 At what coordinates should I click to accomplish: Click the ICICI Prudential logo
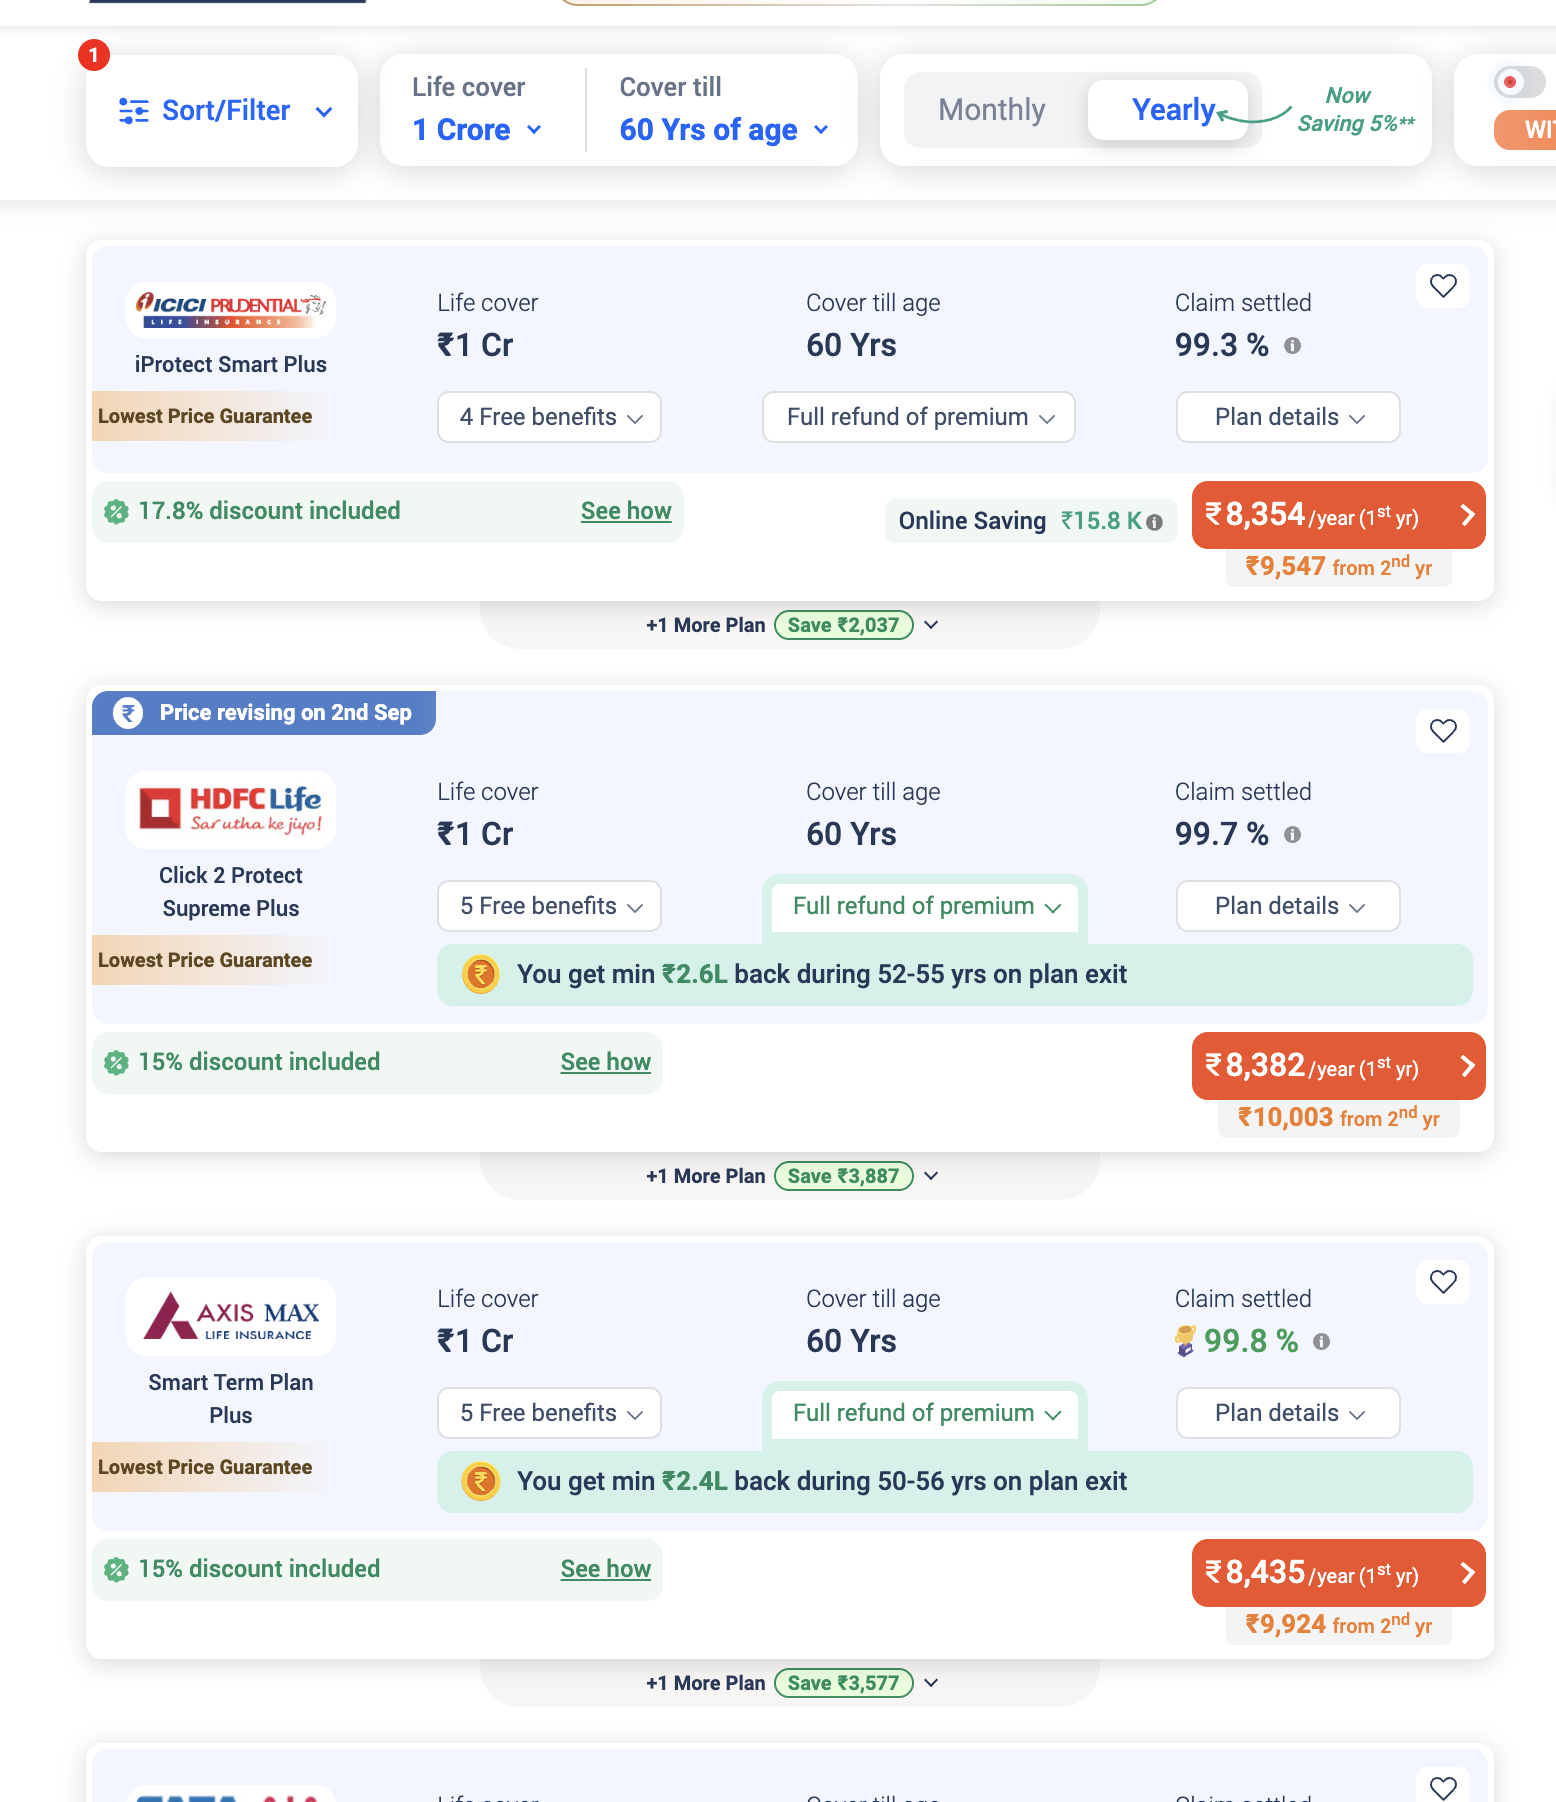(x=231, y=308)
